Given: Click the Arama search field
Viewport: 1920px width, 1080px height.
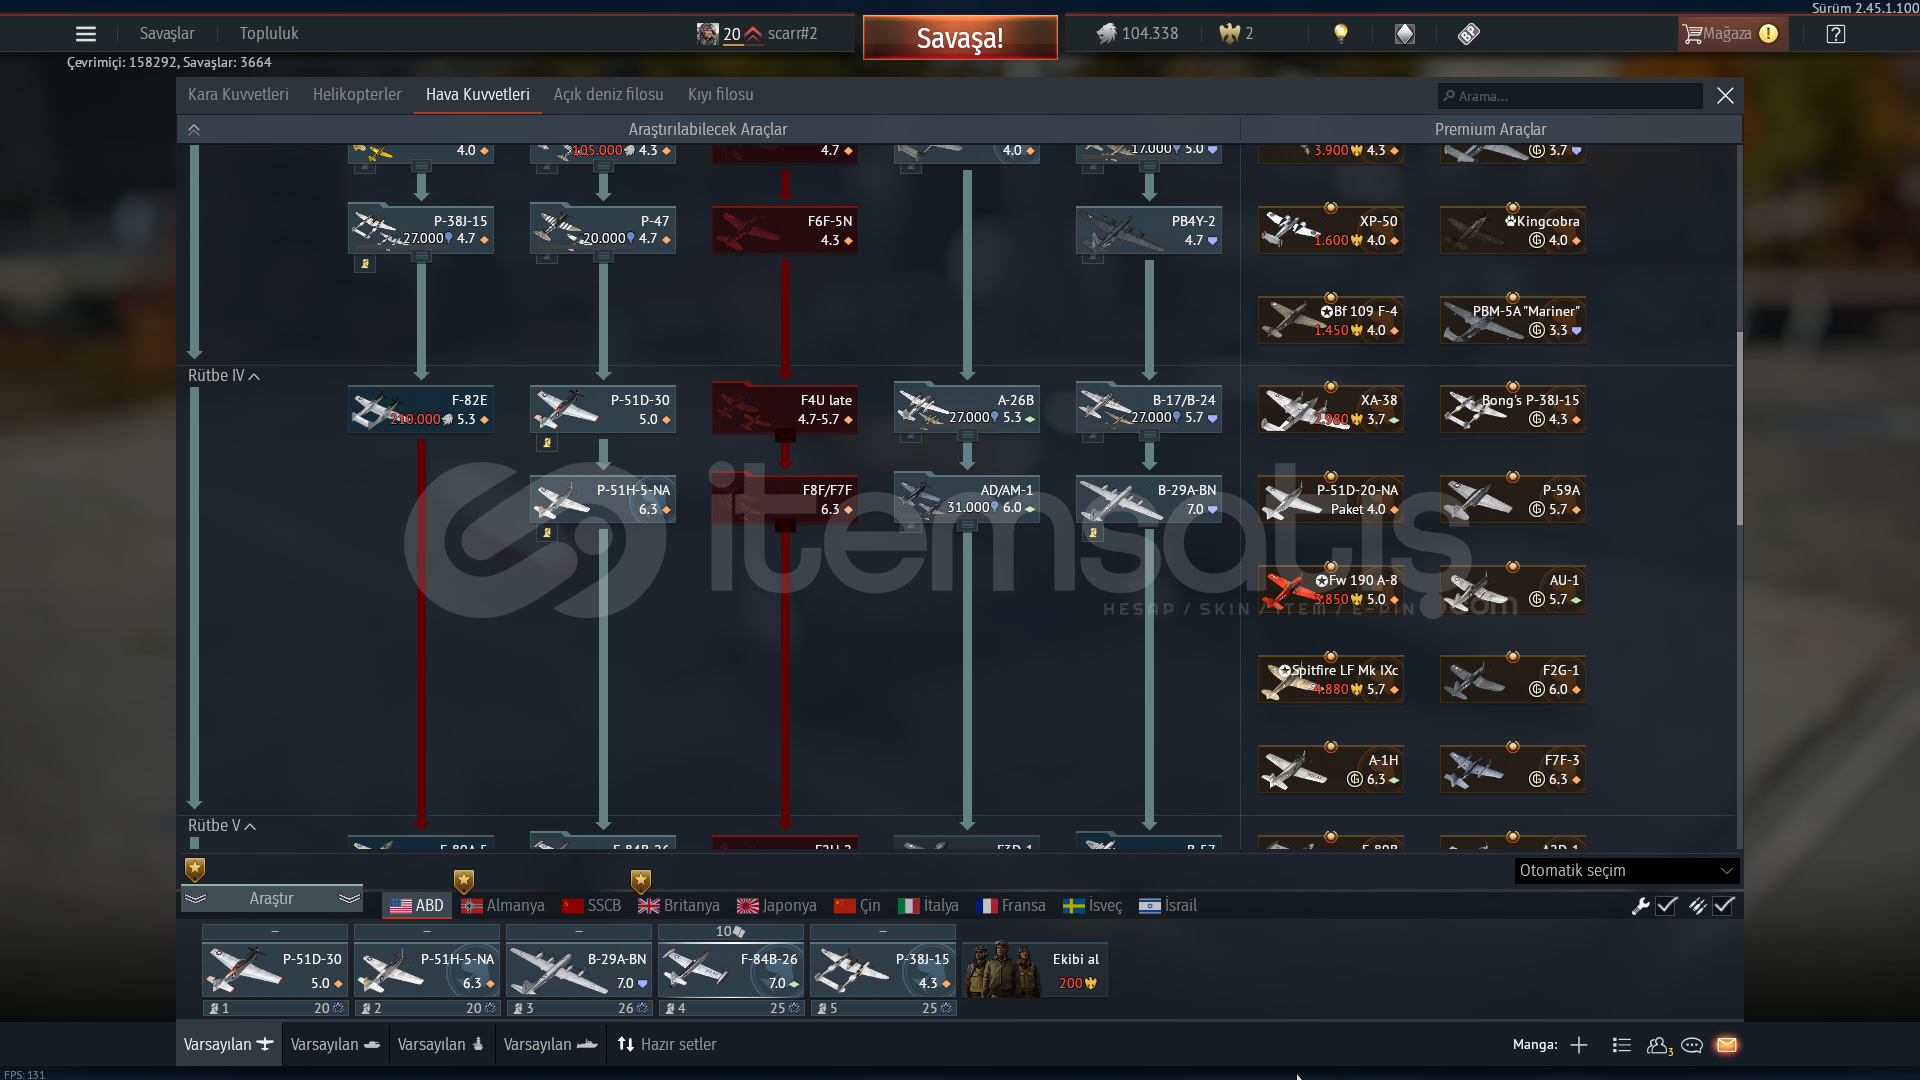Looking at the screenshot, I should 1570,96.
